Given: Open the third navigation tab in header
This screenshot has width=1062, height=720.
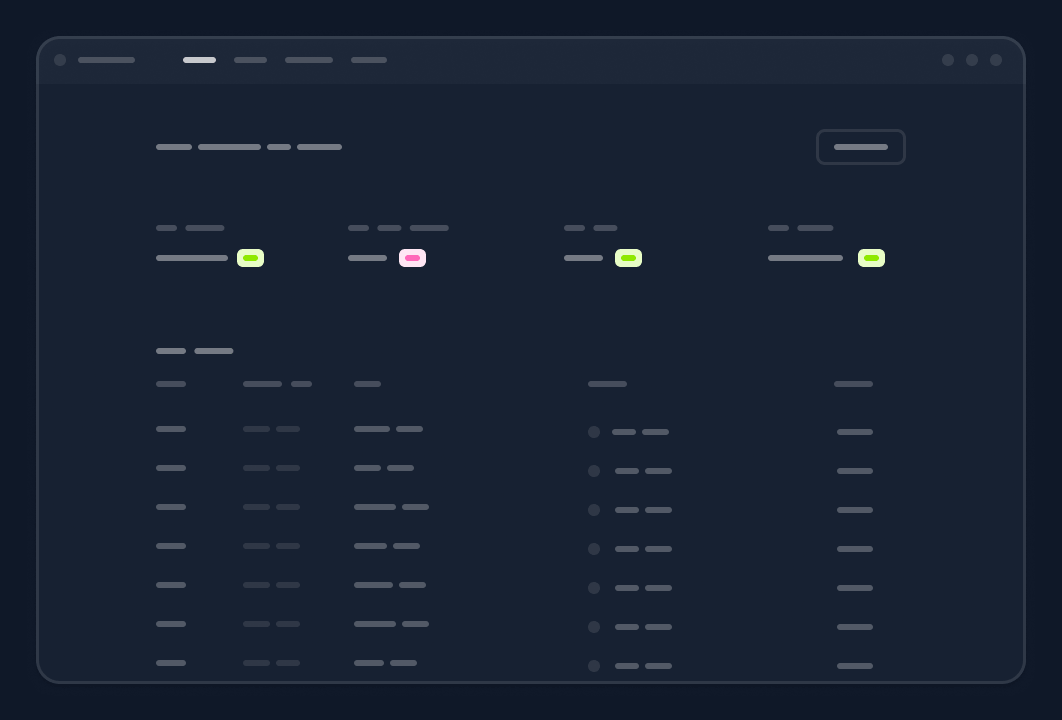Looking at the screenshot, I should coord(309,60).
